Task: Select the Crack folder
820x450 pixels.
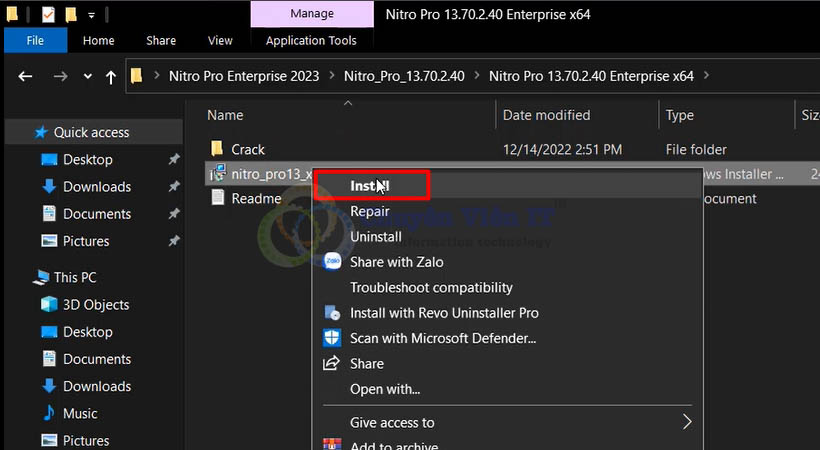Action: pyautogui.click(x=248, y=150)
